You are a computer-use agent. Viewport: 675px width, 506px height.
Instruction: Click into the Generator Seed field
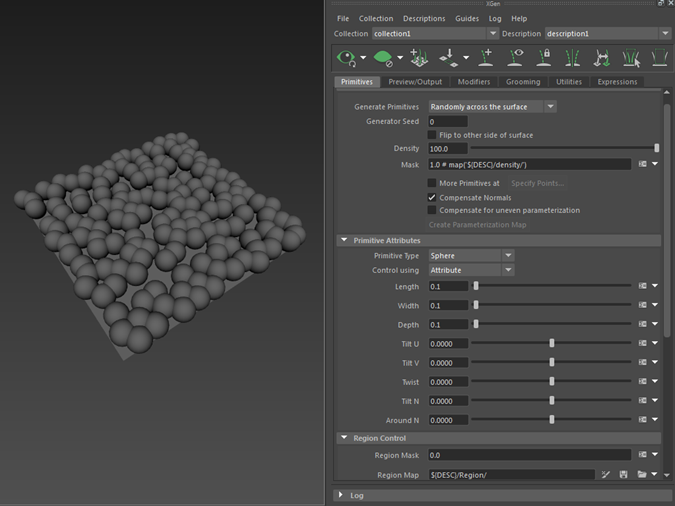(447, 121)
